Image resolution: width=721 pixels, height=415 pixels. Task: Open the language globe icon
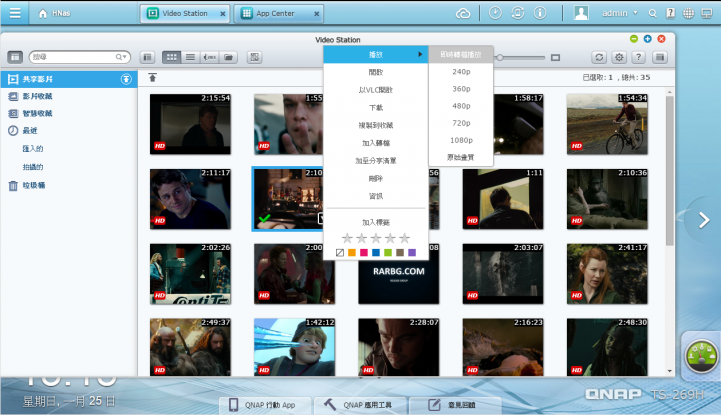coord(688,13)
